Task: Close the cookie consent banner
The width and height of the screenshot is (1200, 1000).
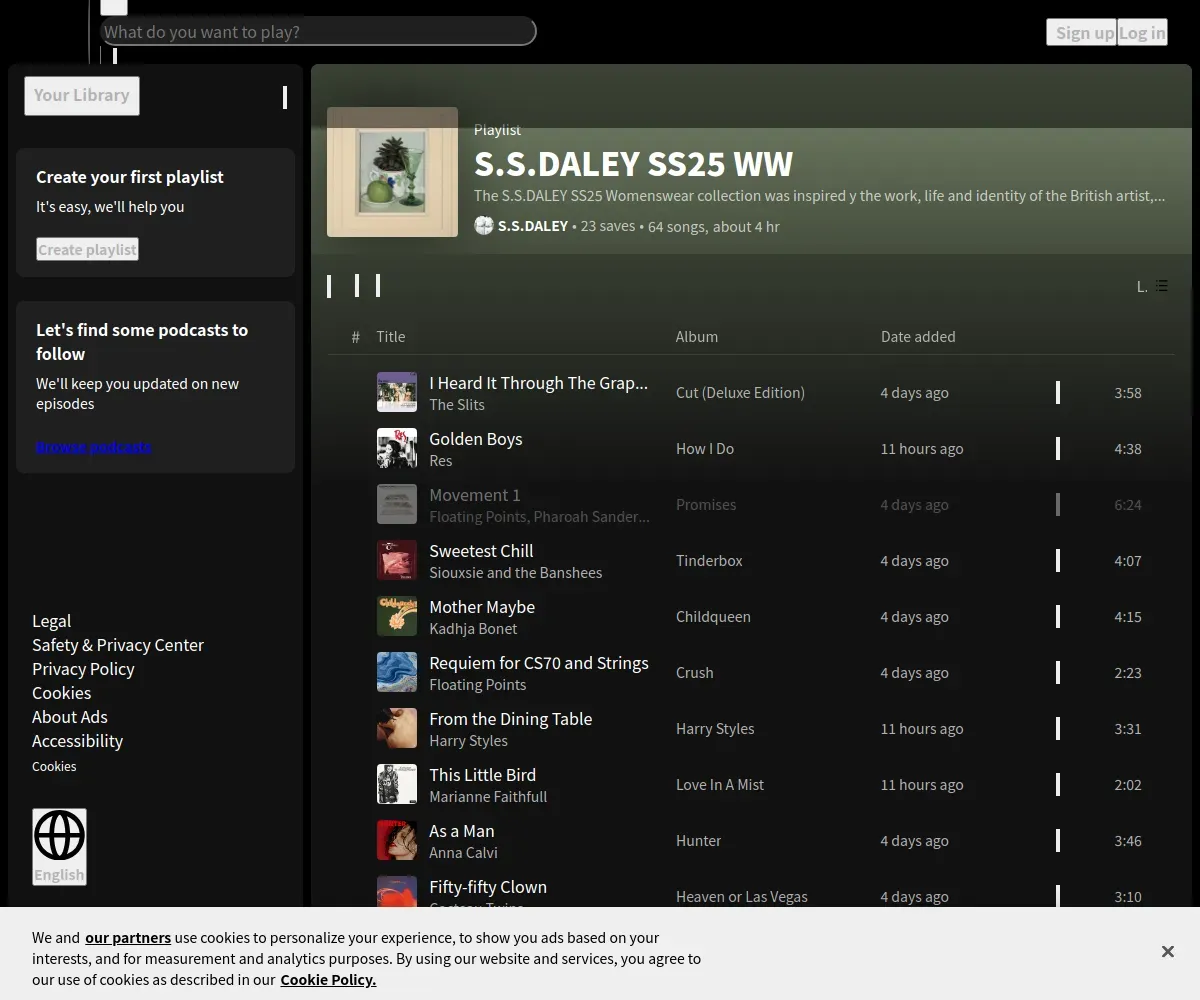Action: point(1167,951)
